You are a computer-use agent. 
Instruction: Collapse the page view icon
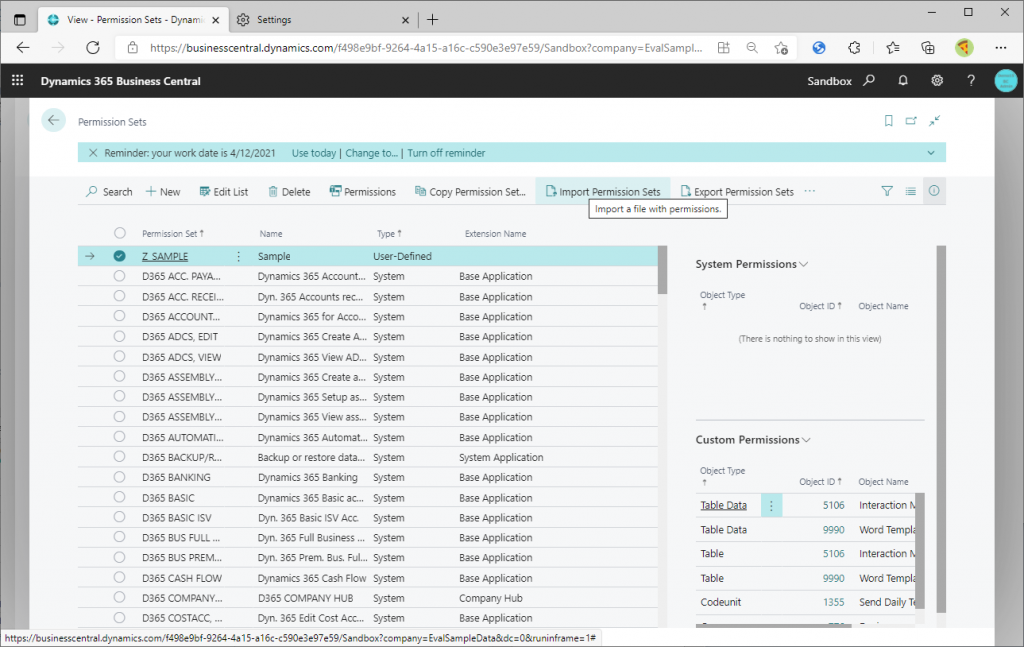(935, 121)
